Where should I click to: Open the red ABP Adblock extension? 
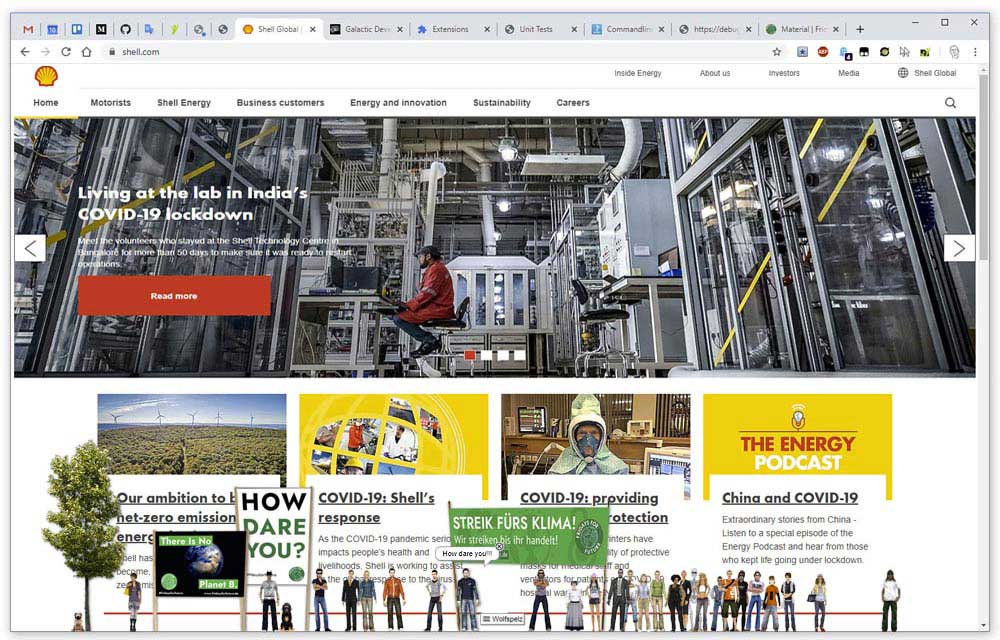click(823, 52)
